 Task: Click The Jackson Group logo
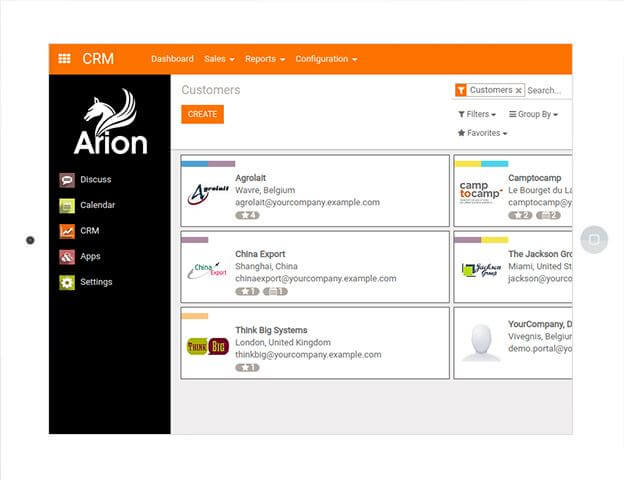pos(481,269)
